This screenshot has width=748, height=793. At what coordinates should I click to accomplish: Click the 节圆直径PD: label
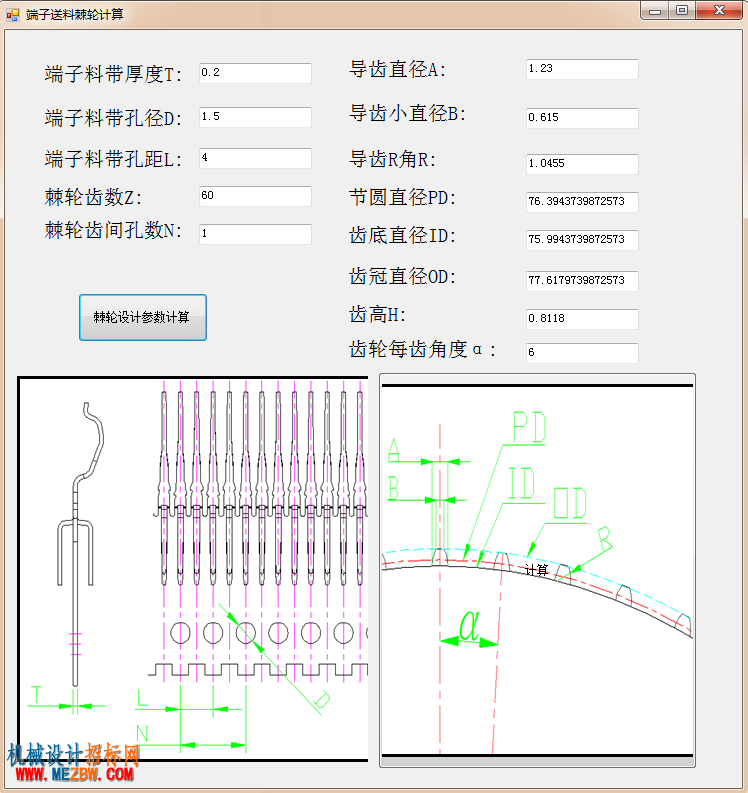point(403,197)
